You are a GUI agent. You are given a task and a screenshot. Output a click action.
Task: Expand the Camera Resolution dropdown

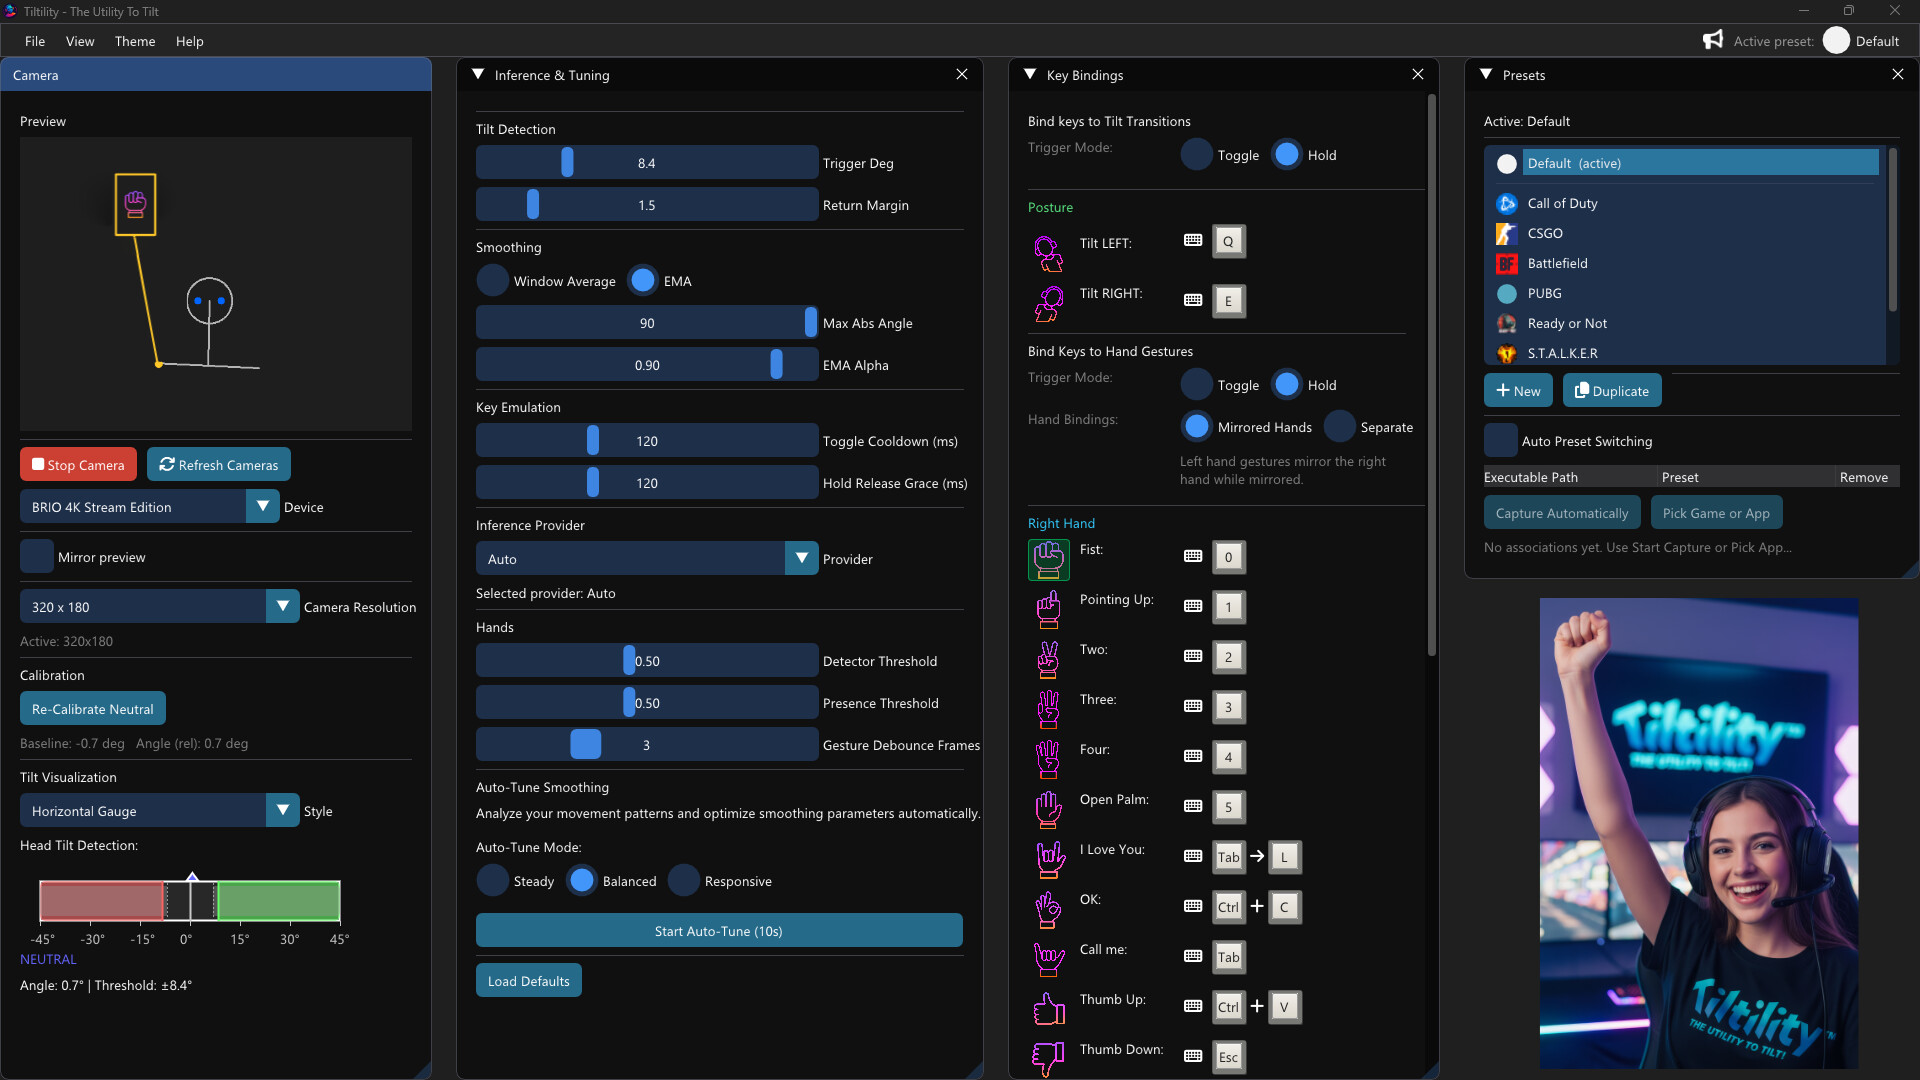[282, 606]
